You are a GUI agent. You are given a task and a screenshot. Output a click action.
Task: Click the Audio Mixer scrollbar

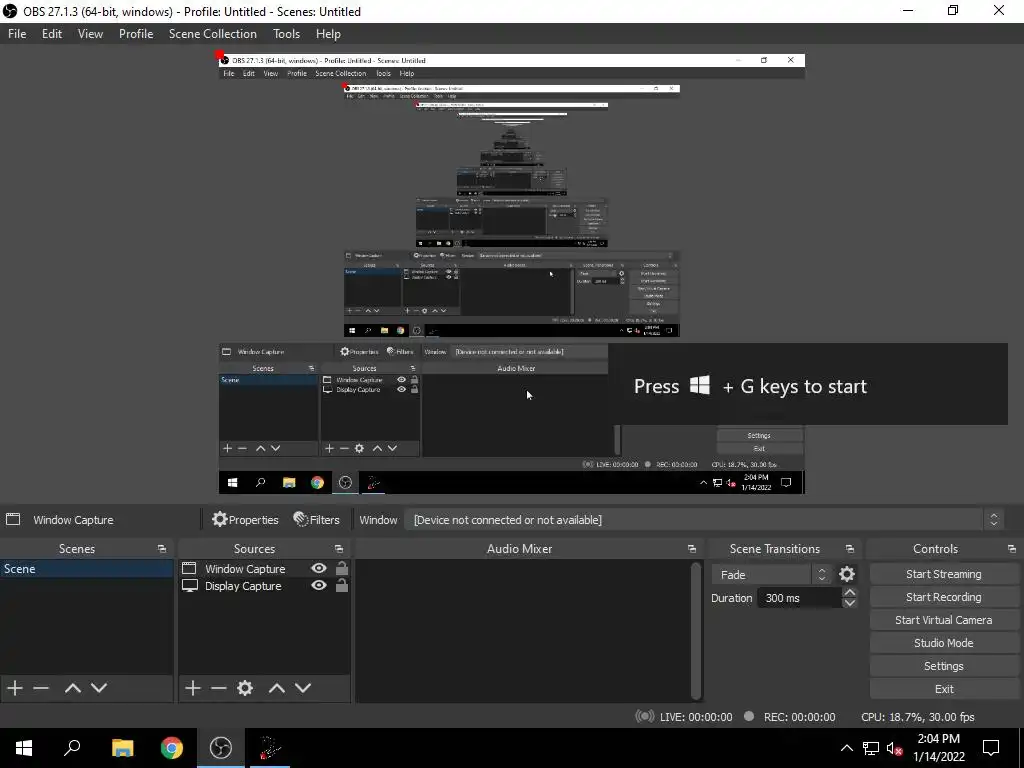[696, 630]
